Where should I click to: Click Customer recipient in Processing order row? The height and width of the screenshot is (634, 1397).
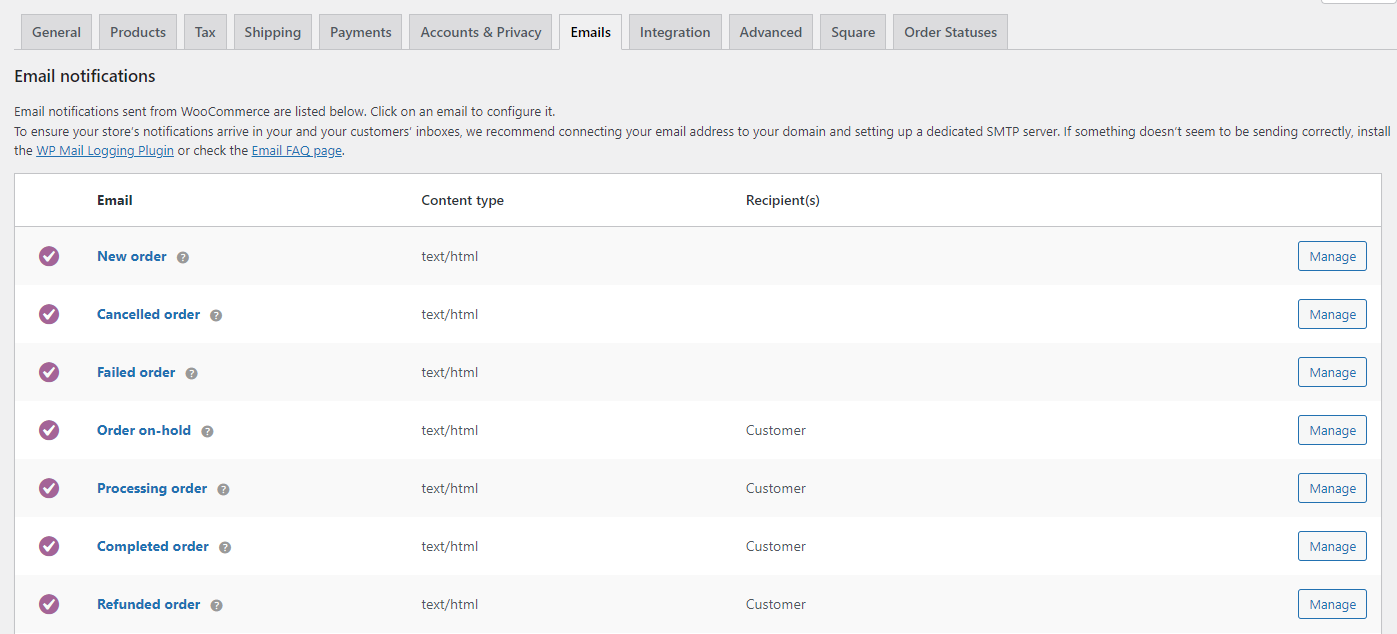click(x=776, y=488)
